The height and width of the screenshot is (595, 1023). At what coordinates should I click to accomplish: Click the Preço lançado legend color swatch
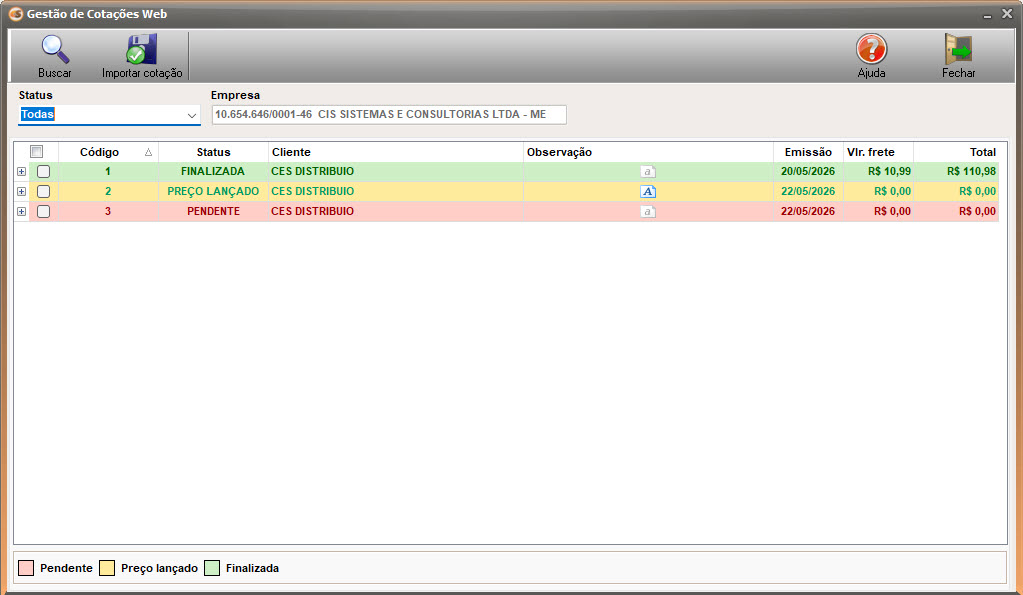click(x=107, y=568)
